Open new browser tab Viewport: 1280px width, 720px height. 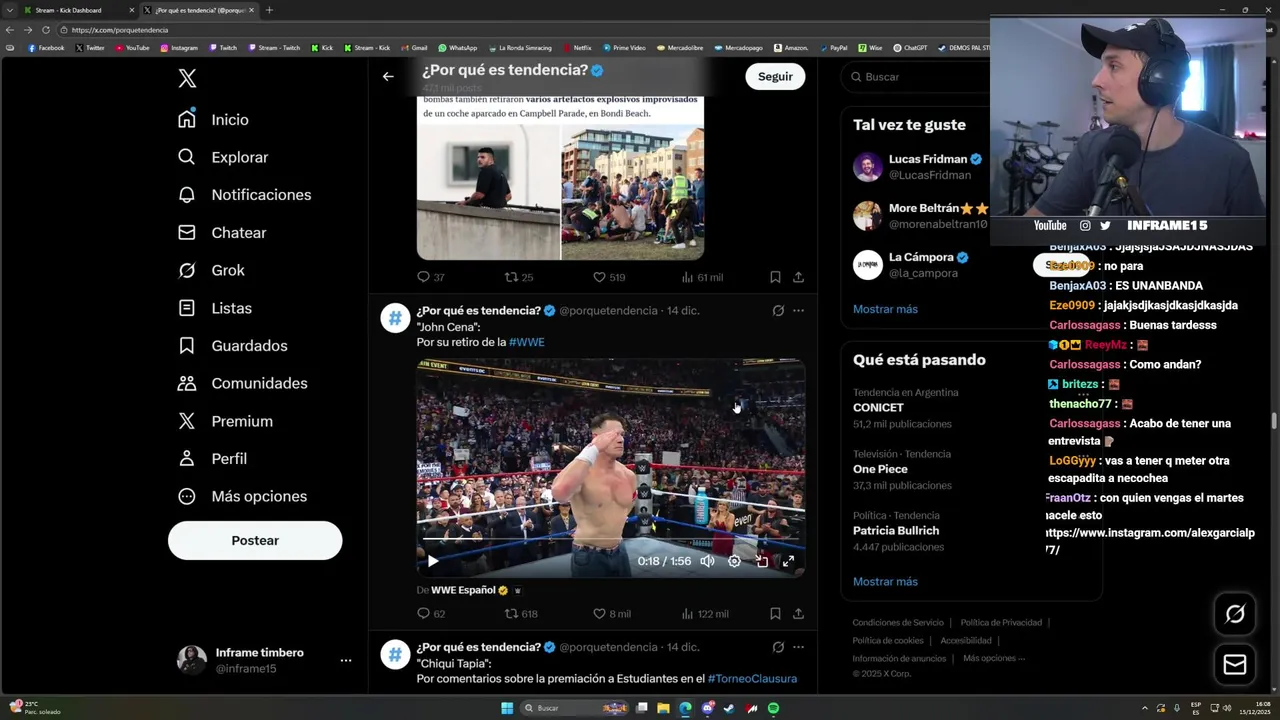(269, 10)
